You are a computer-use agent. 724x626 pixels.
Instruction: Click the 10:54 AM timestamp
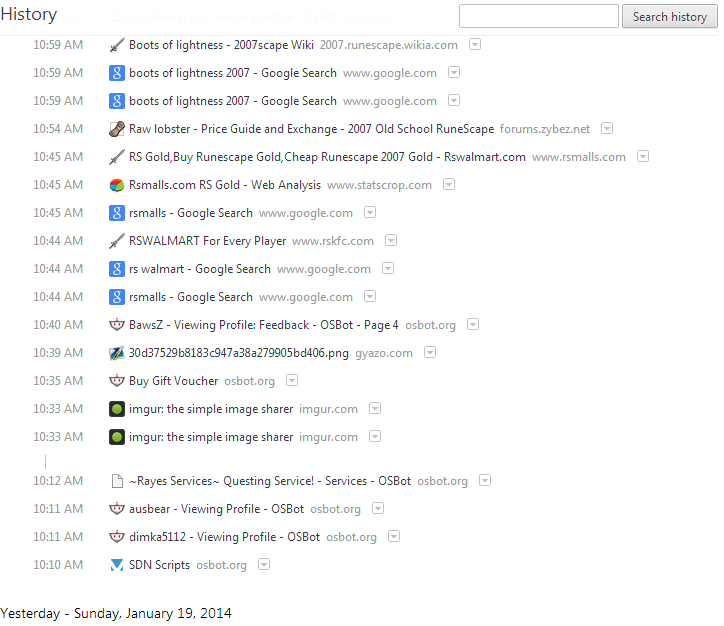tap(58, 129)
